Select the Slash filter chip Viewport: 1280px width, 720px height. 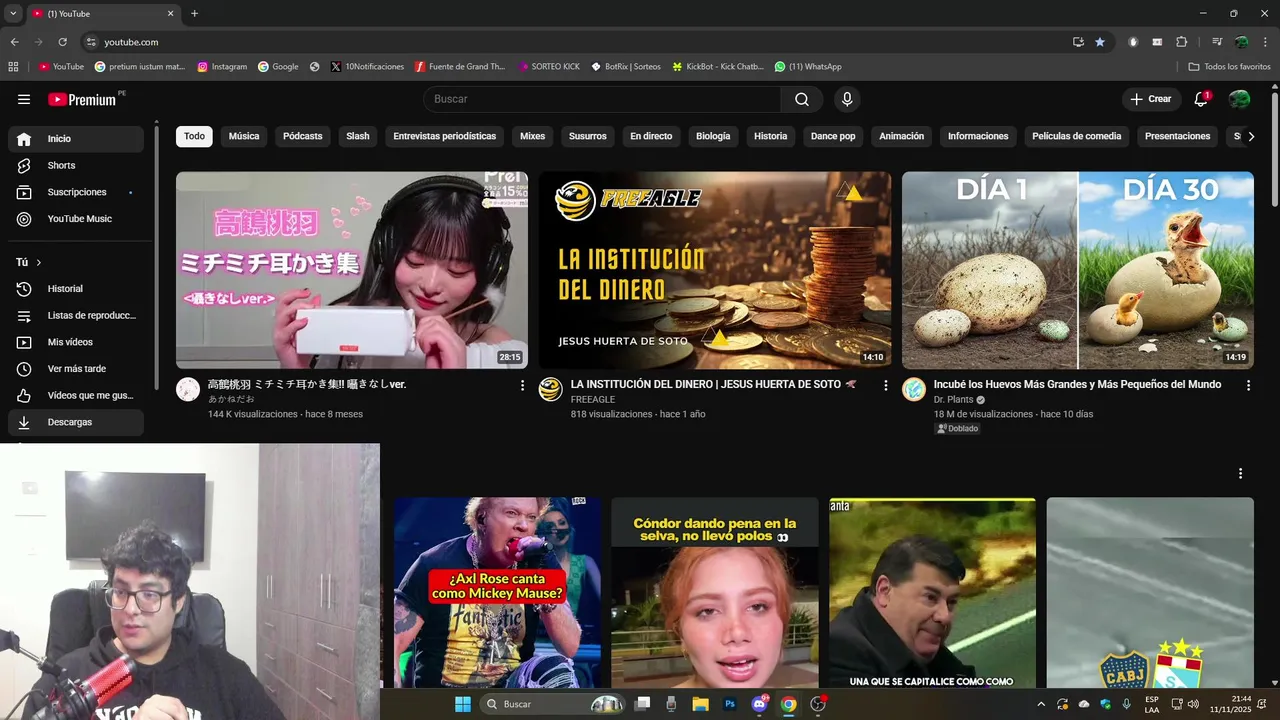coord(358,136)
